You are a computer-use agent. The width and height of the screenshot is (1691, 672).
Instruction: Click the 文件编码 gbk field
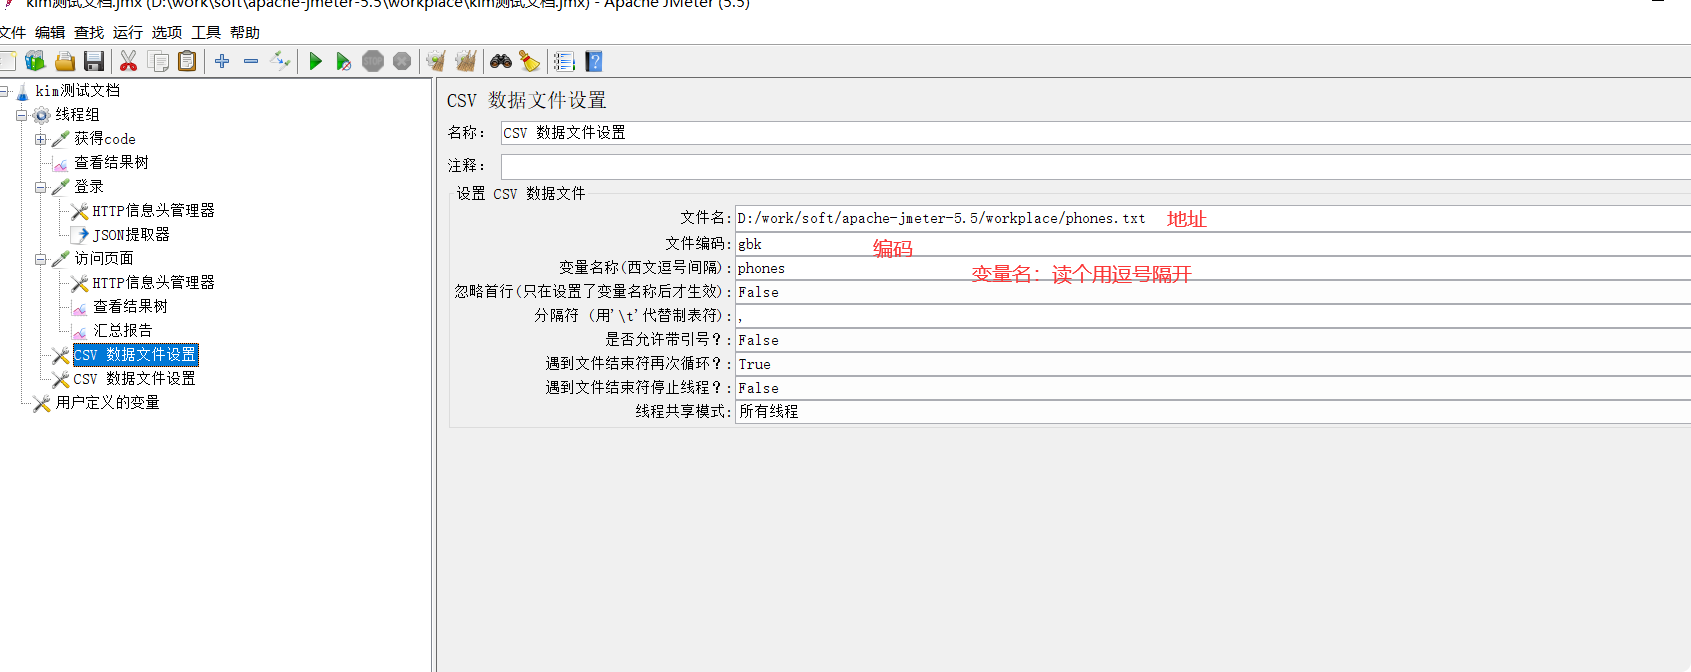click(x=1212, y=244)
